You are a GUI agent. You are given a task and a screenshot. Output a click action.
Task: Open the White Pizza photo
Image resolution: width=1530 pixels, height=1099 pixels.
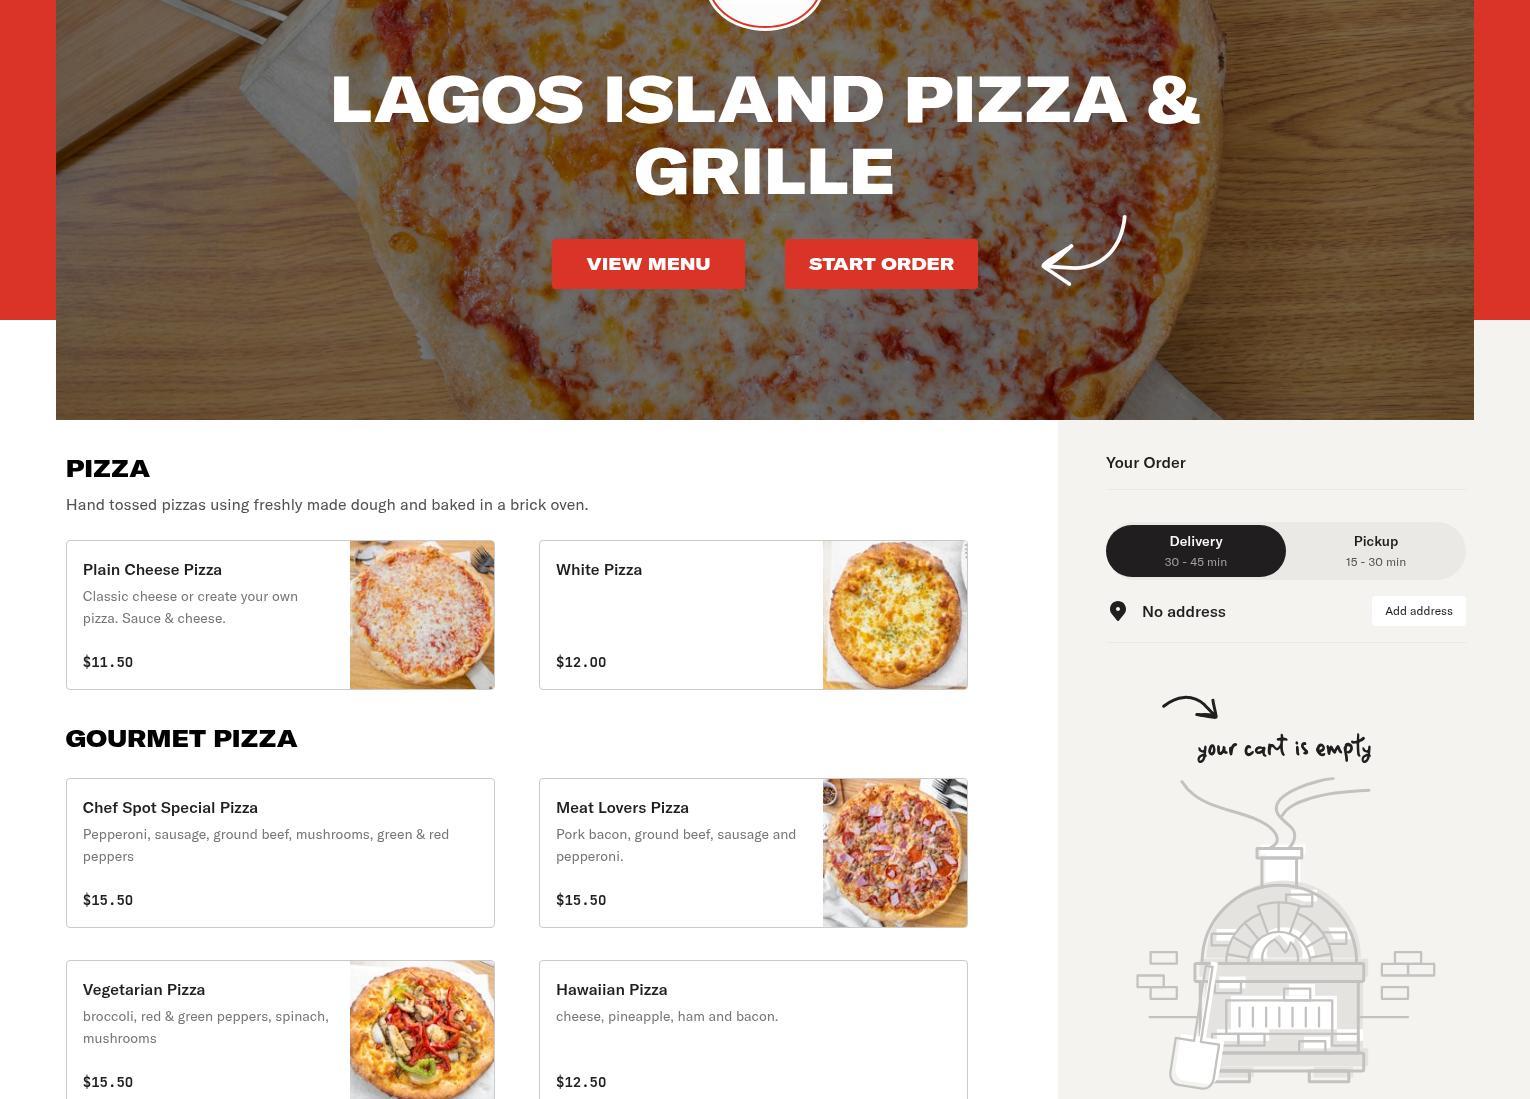[x=895, y=615]
